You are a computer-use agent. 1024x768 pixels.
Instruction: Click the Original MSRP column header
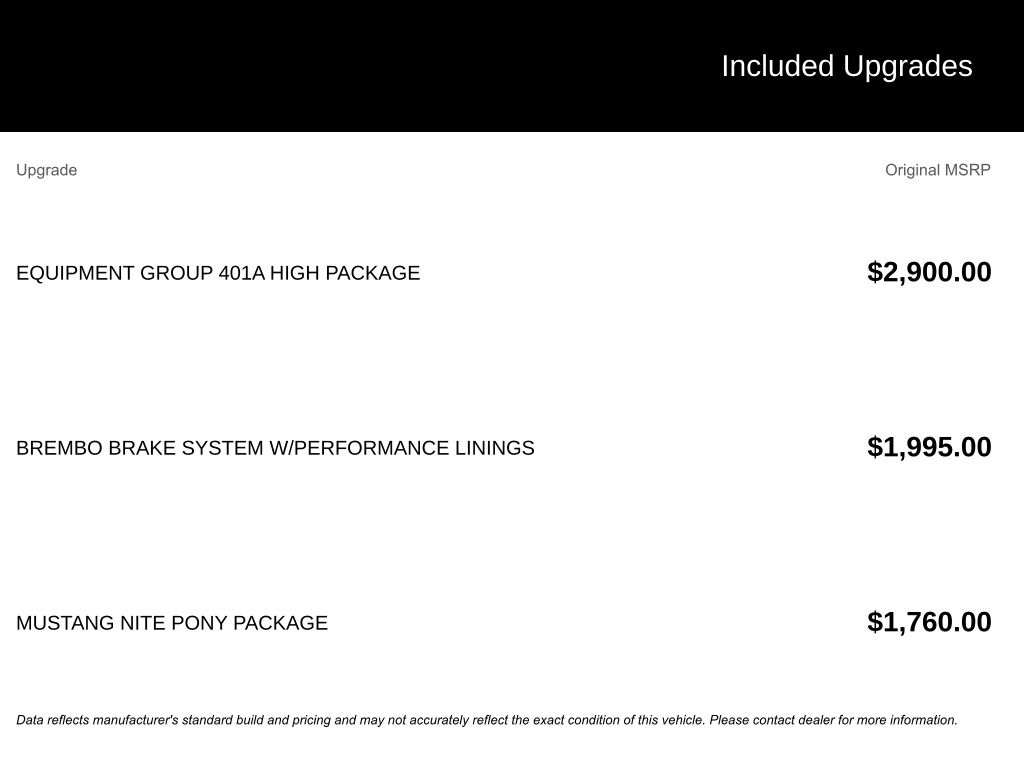coord(937,170)
